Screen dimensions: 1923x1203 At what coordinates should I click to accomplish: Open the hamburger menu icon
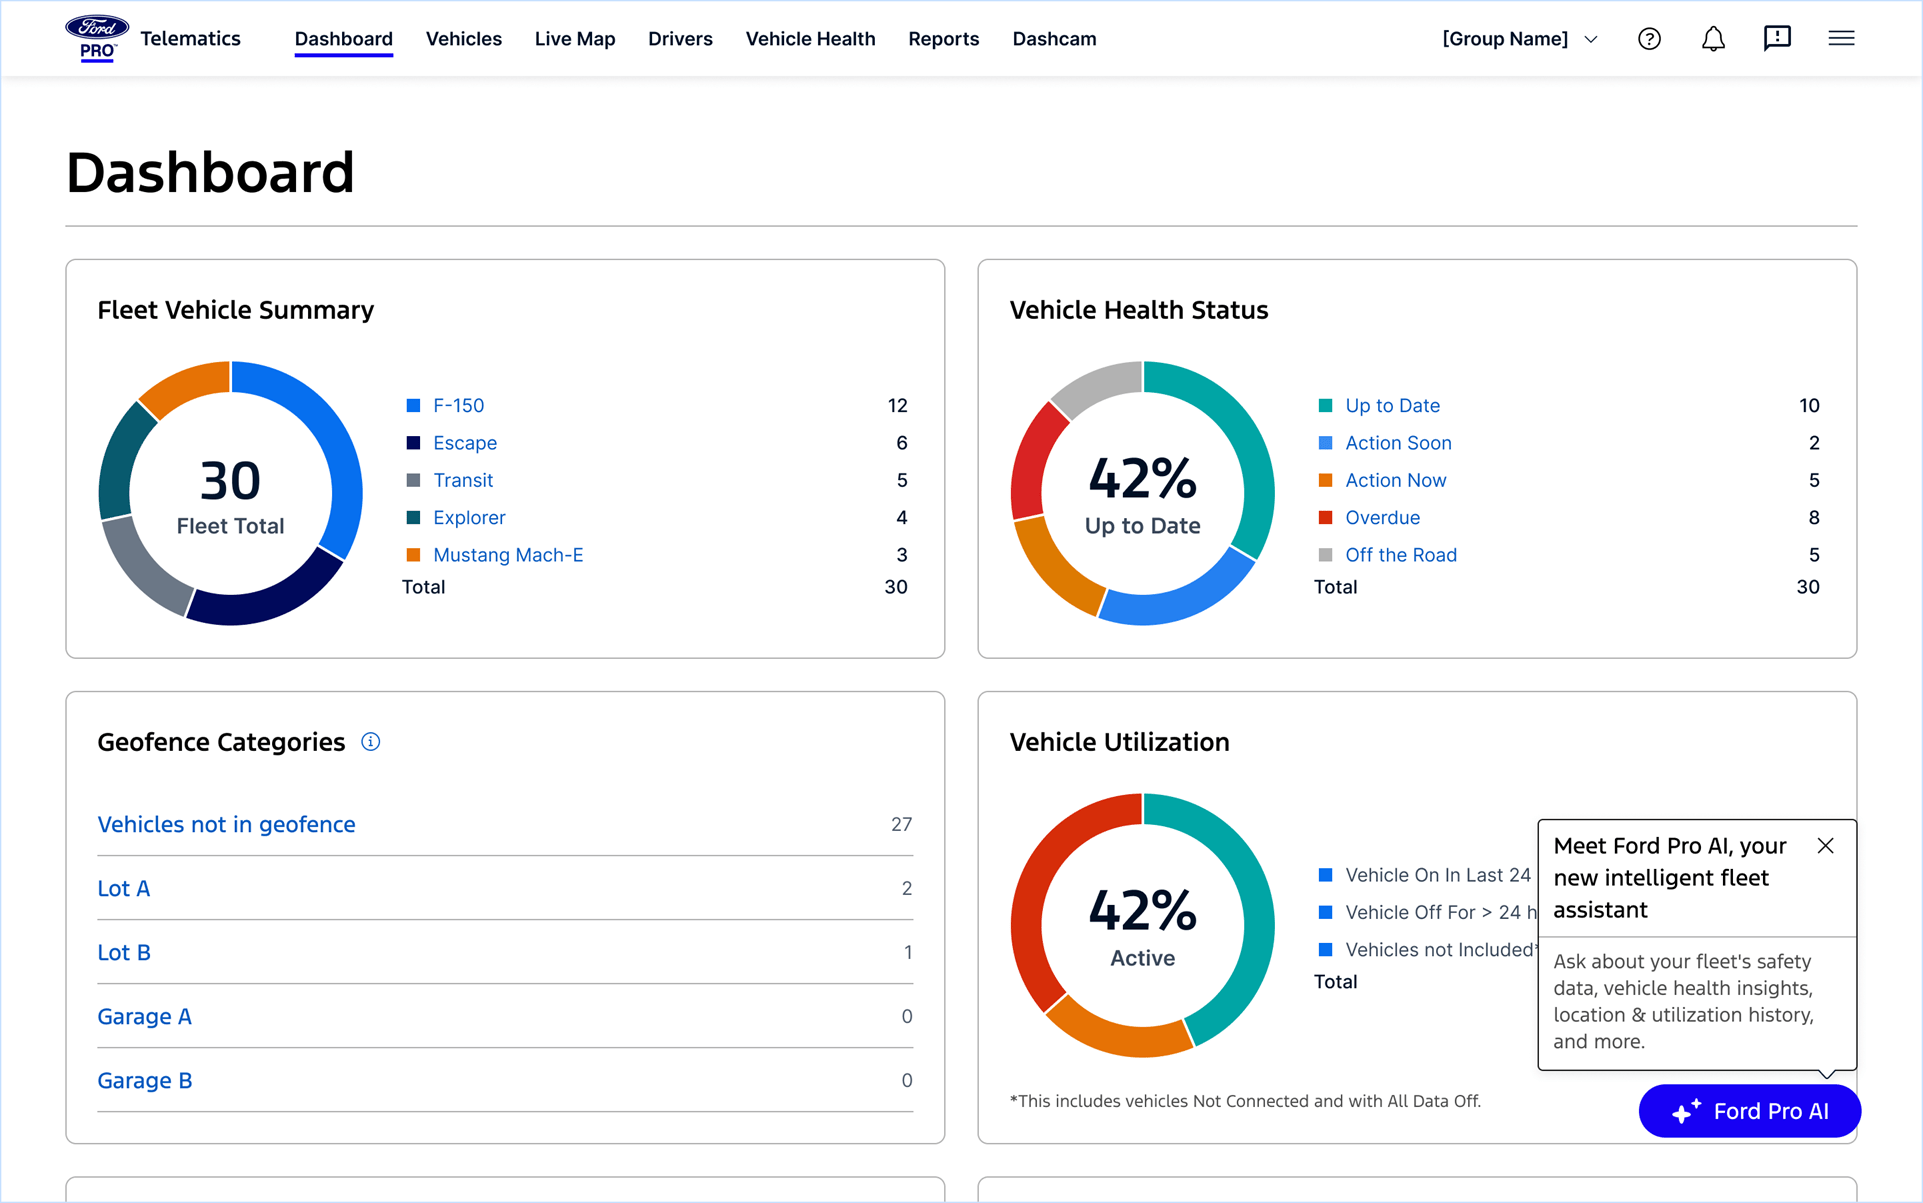[x=1841, y=38]
